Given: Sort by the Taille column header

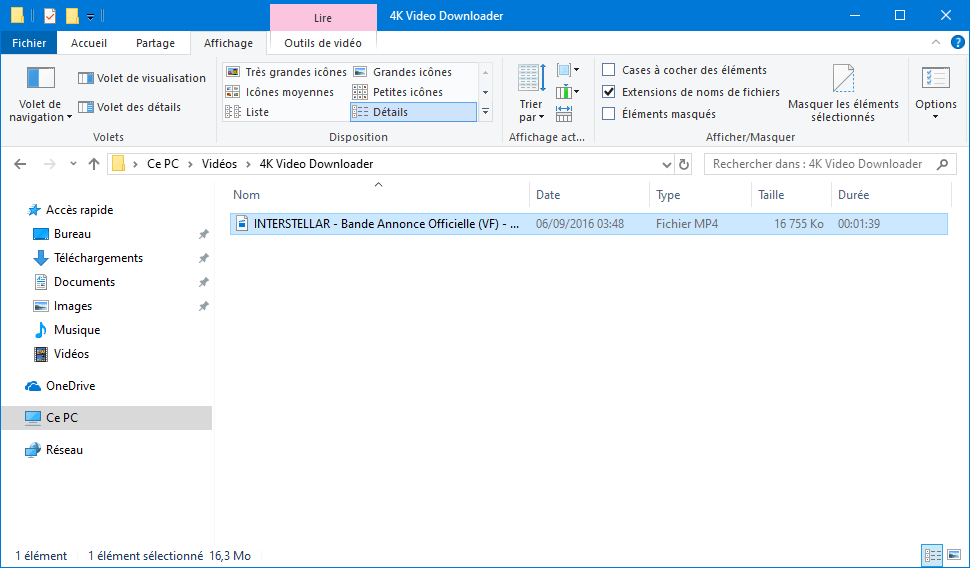Looking at the screenshot, I should pos(792,194).
